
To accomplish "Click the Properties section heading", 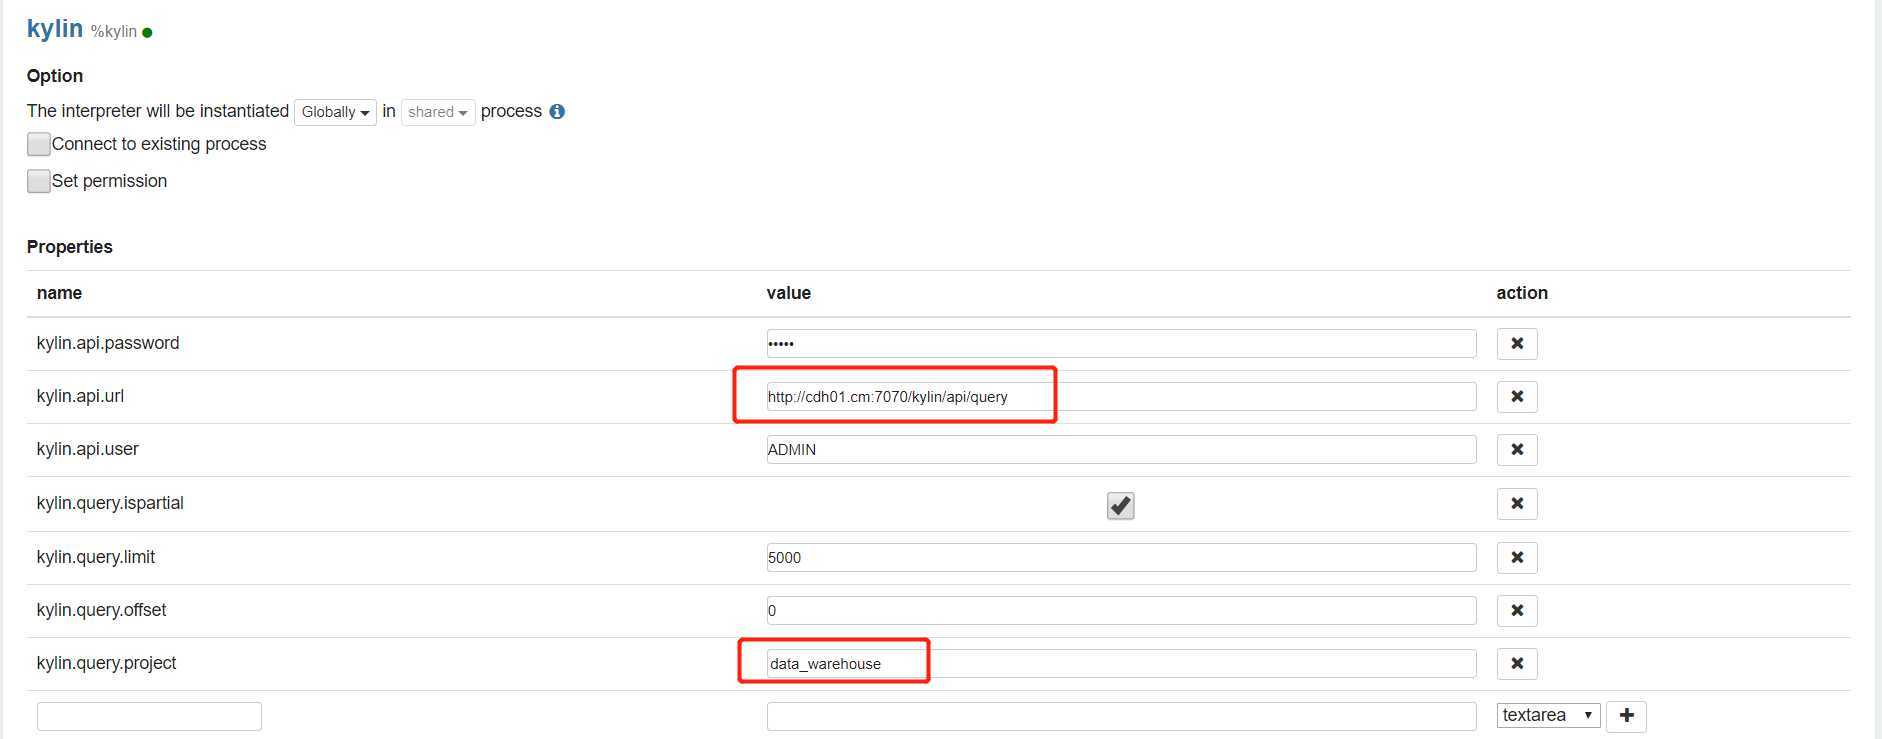I will [x=70, y=247].
